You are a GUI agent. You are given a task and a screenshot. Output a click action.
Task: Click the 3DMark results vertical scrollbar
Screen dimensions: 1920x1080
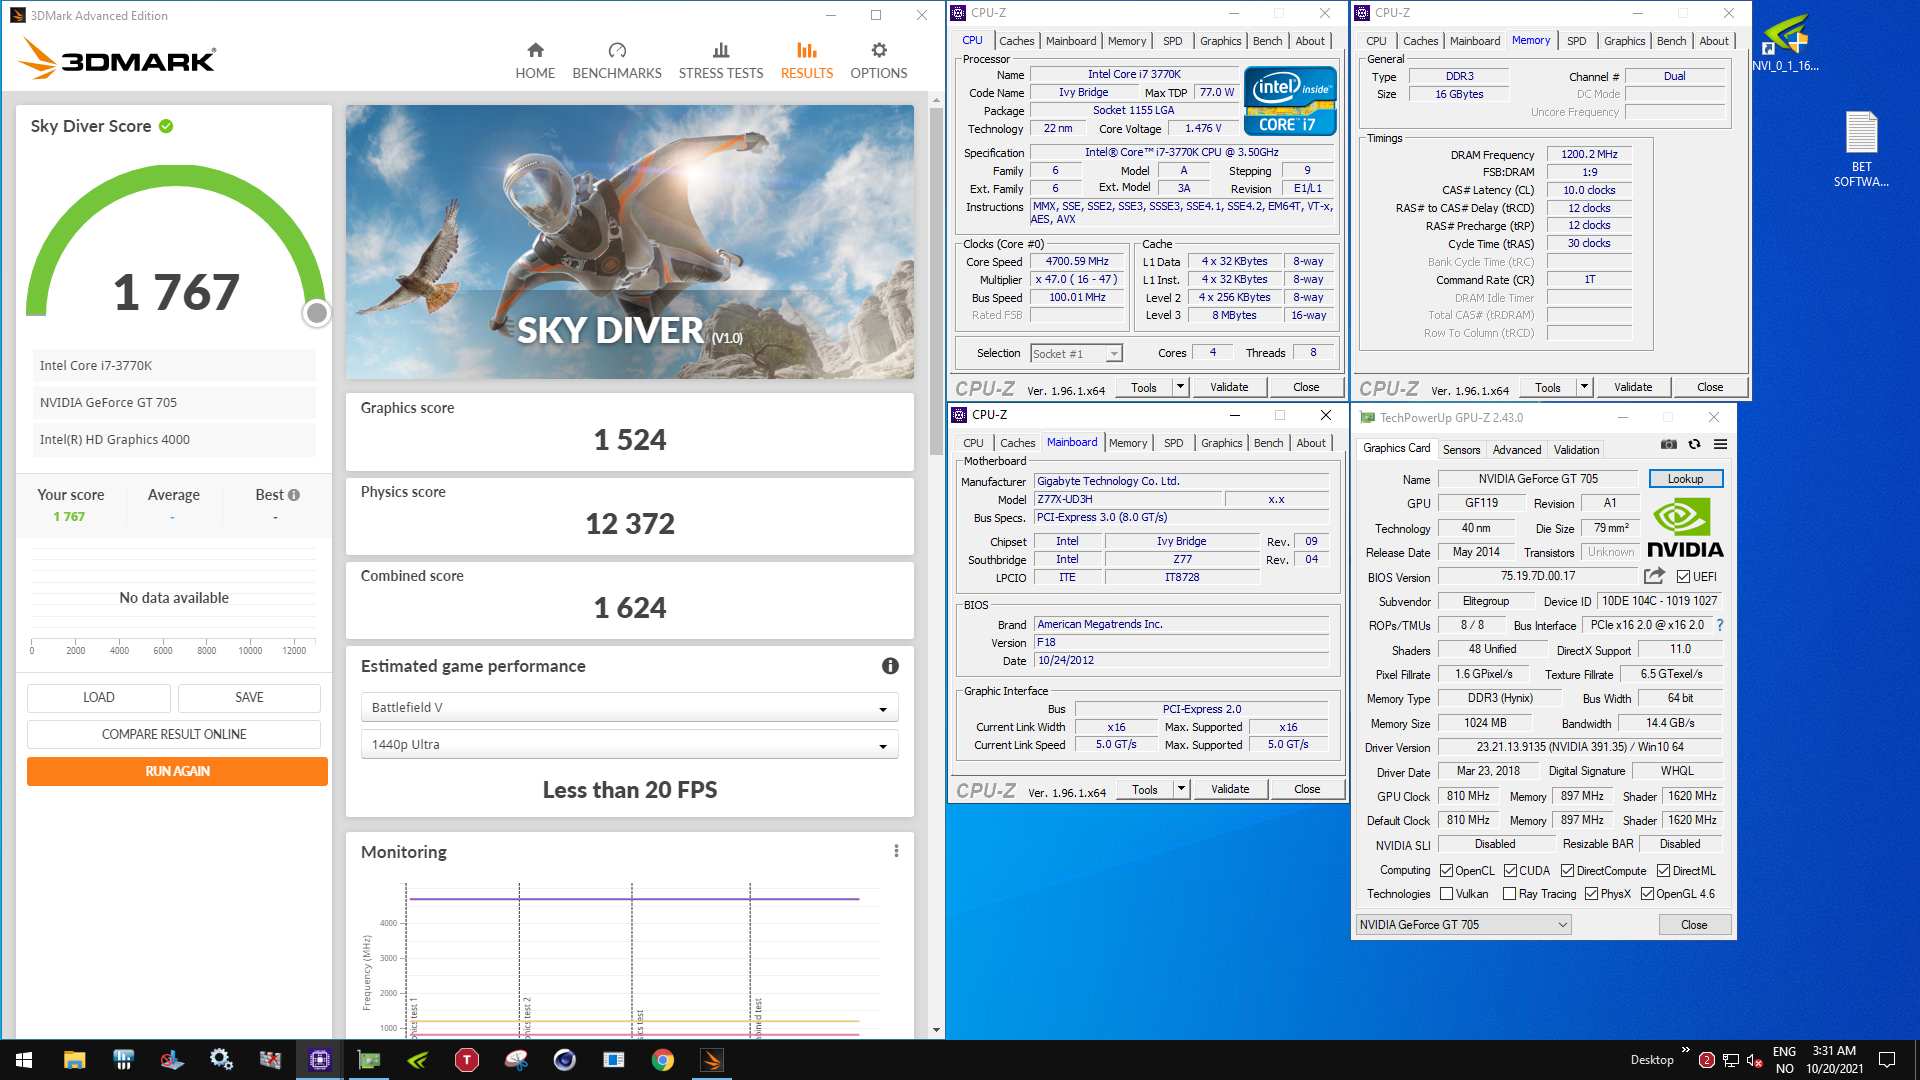click(936, 280)
